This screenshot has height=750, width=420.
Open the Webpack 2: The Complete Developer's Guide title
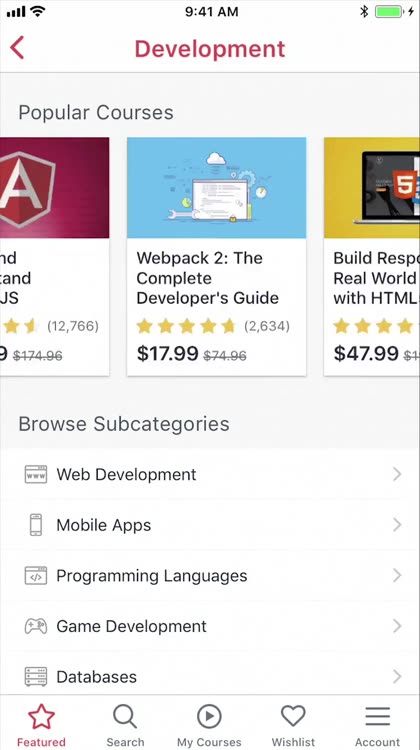(x=208, y=278)
